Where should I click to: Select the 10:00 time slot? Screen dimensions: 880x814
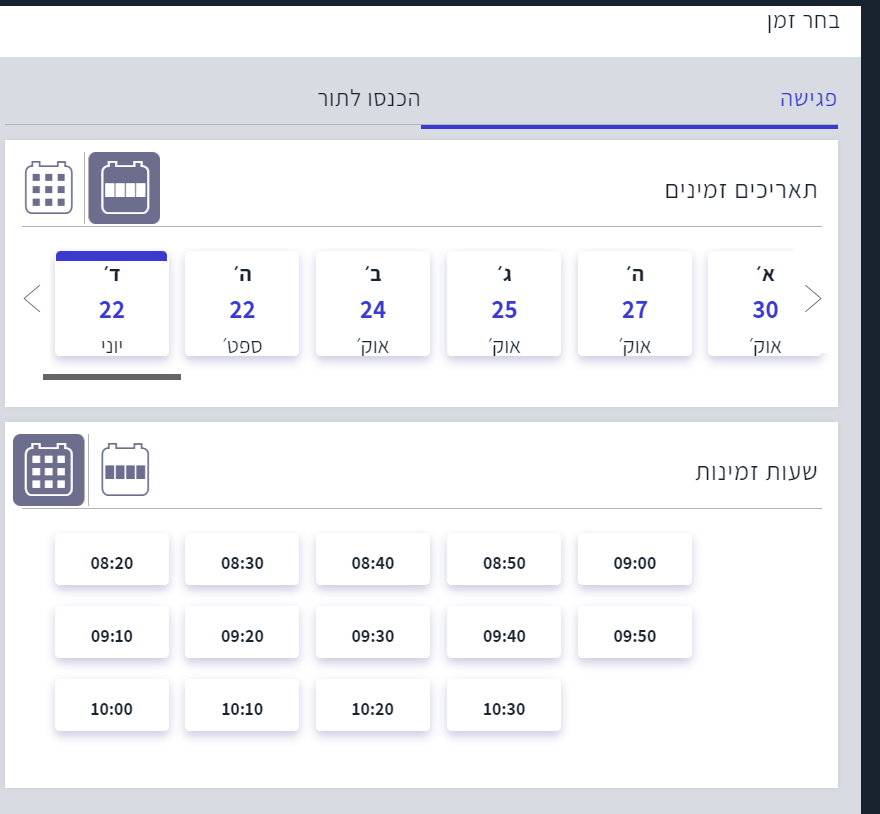point(112,709)
